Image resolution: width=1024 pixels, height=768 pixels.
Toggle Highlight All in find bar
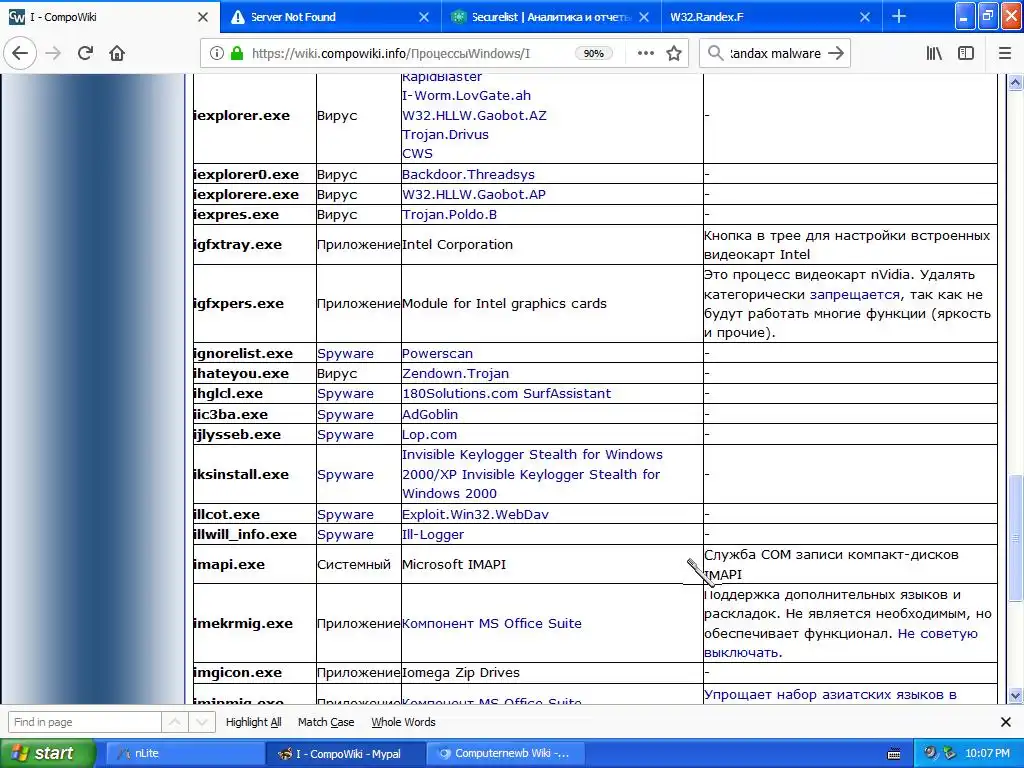pyautogui.click(x=253, y=722)
